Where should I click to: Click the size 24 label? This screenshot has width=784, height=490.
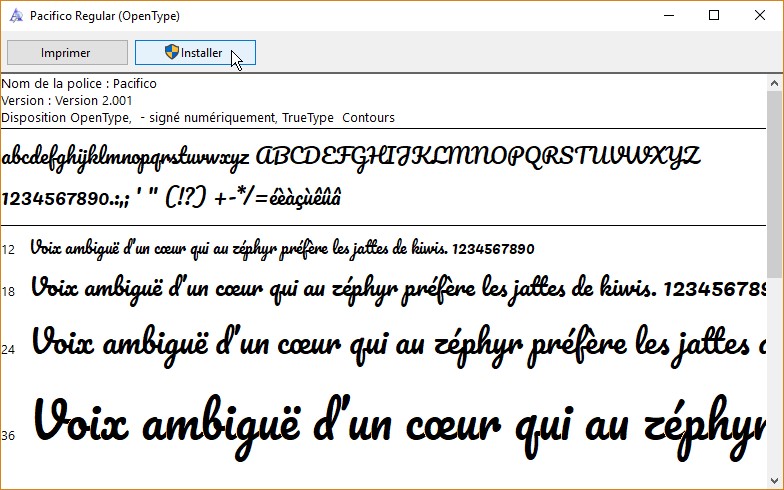pos(9,349)
